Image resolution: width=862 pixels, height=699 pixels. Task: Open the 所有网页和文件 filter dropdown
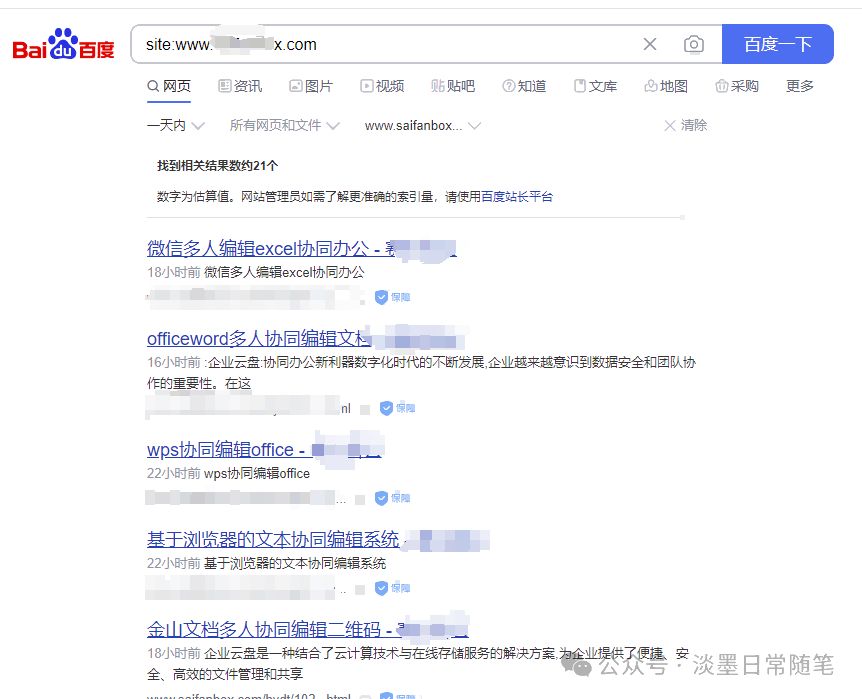point(285,125)
